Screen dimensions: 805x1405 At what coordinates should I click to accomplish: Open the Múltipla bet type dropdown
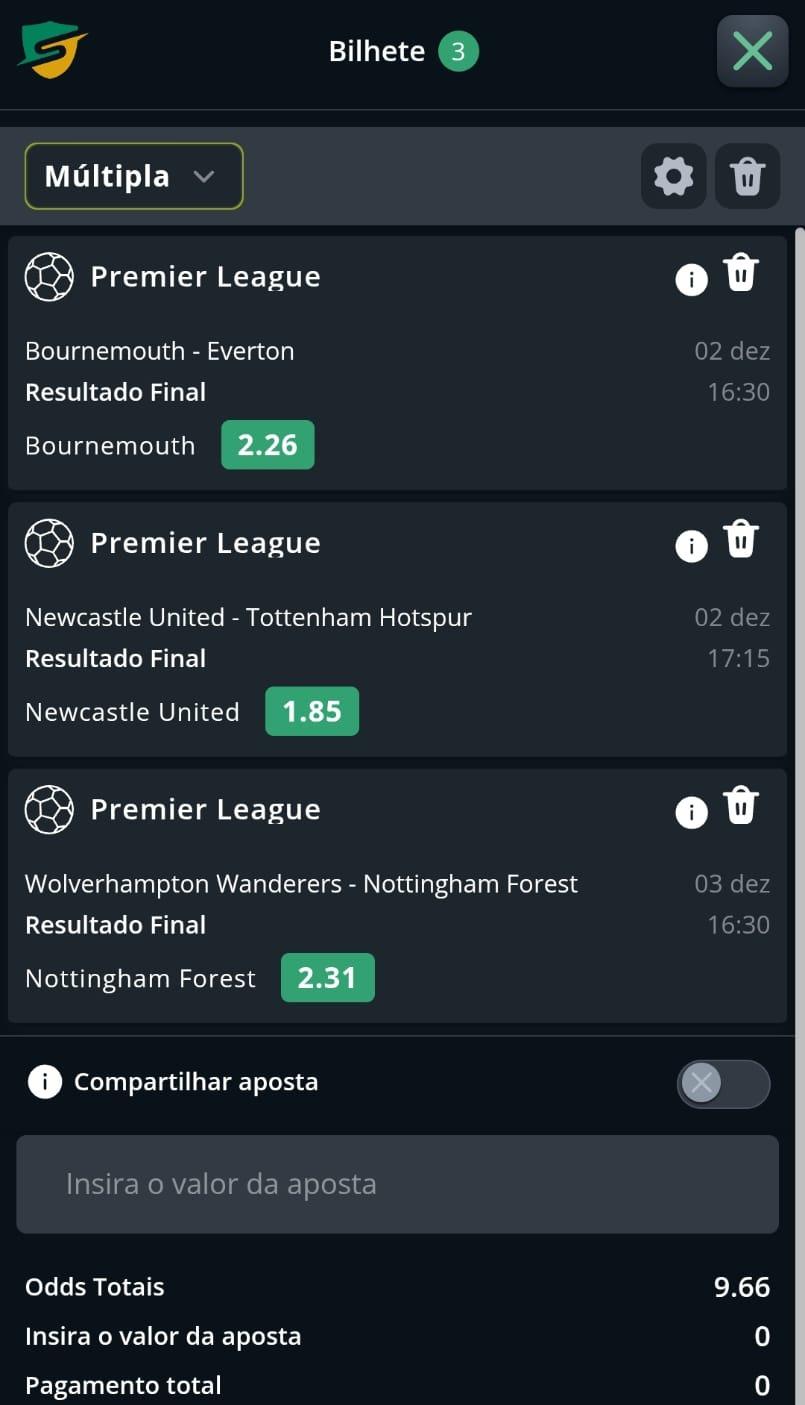(134, 177)
